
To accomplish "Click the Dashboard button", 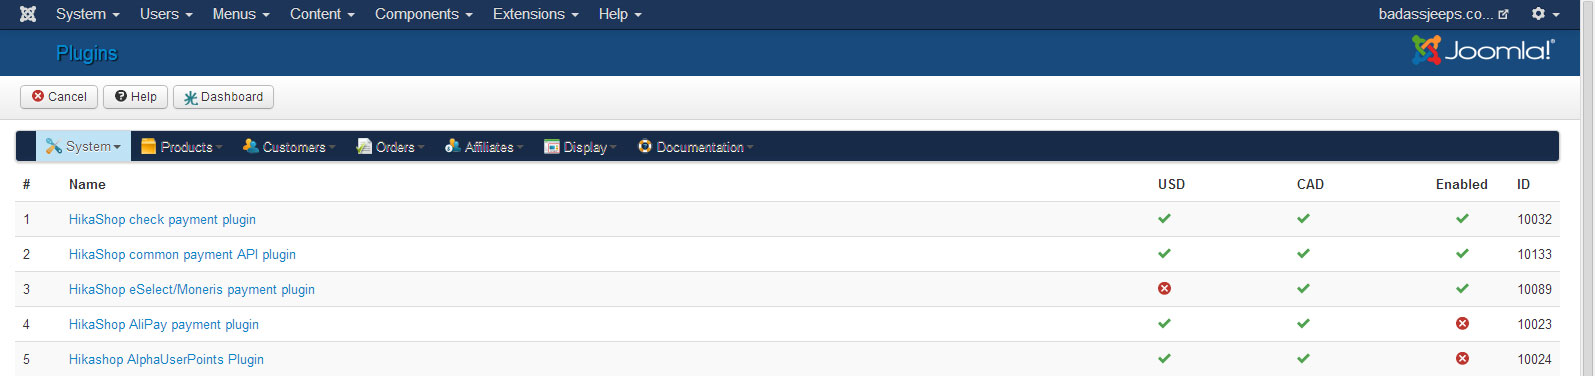I will (x=223, y=97).
